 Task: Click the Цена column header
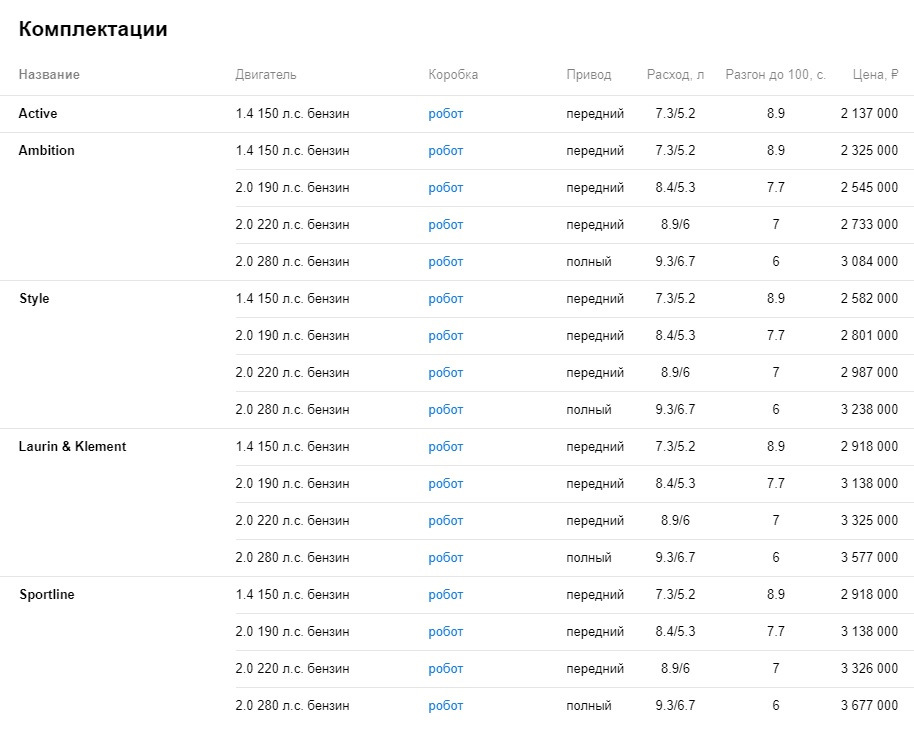(875, 75)
